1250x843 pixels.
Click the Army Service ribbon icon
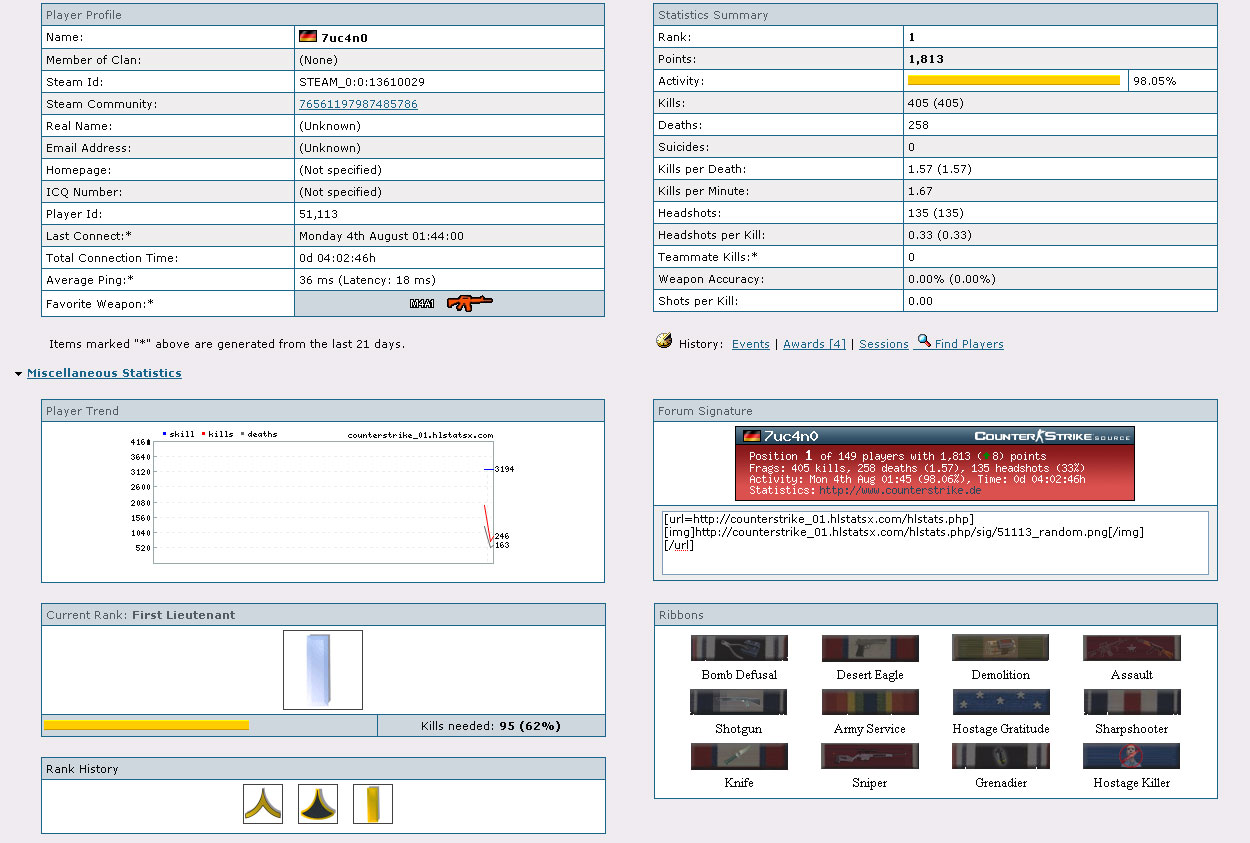coord(869,702)
